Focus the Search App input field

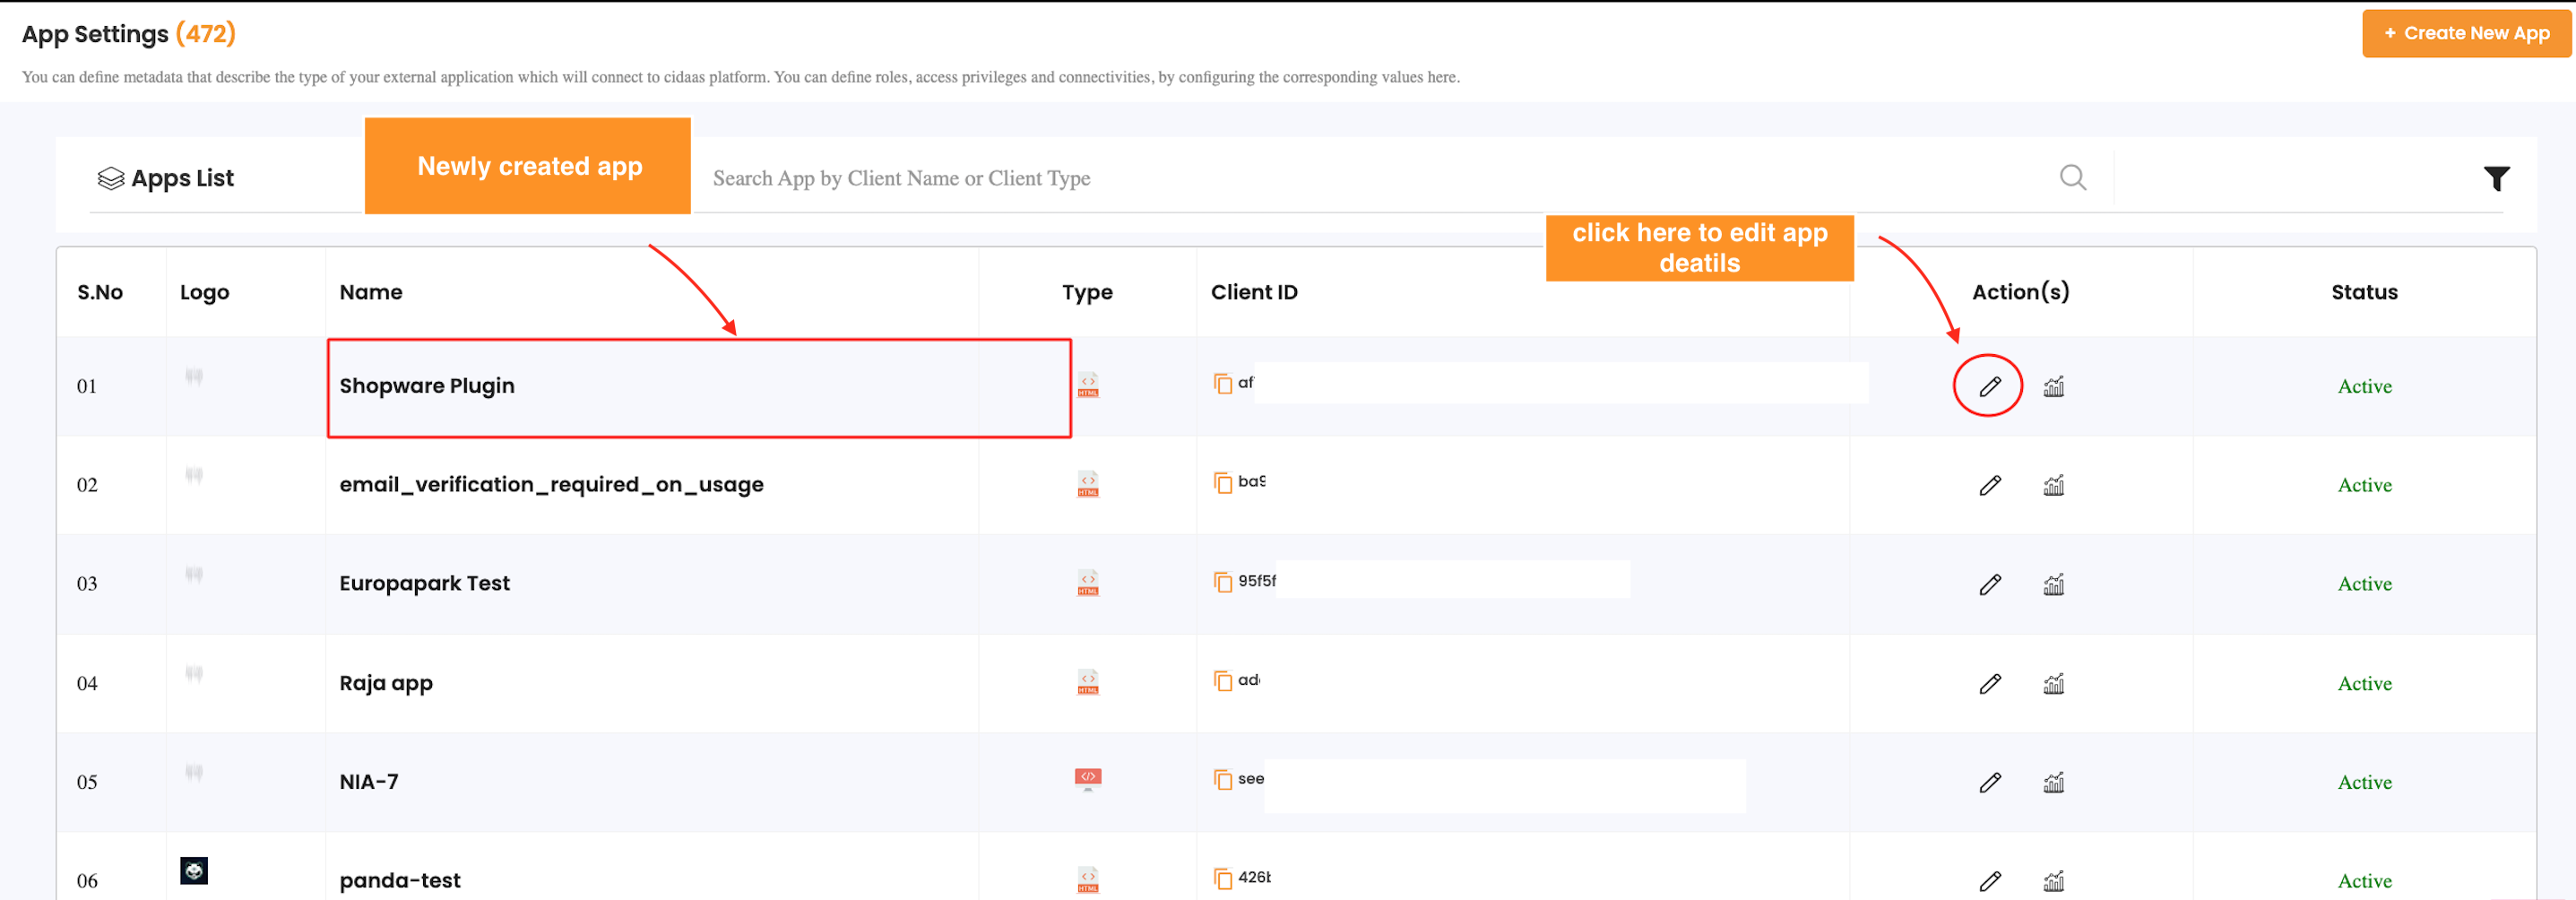tap(1370, 178)
